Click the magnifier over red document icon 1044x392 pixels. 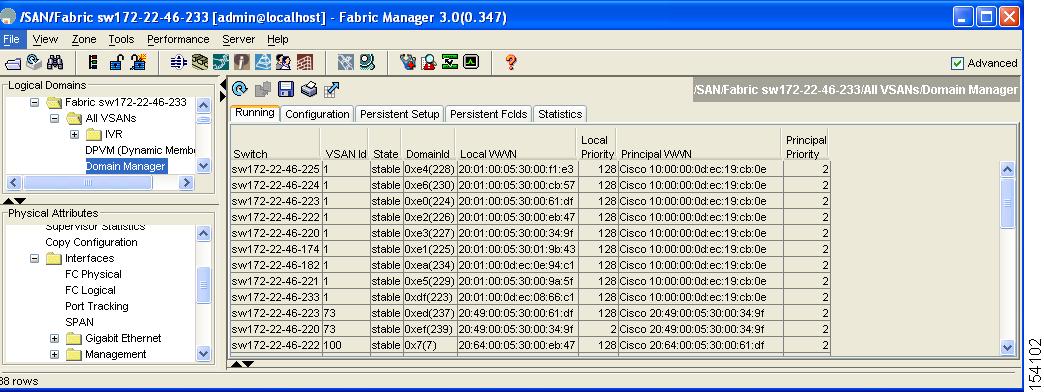[429, 63]
